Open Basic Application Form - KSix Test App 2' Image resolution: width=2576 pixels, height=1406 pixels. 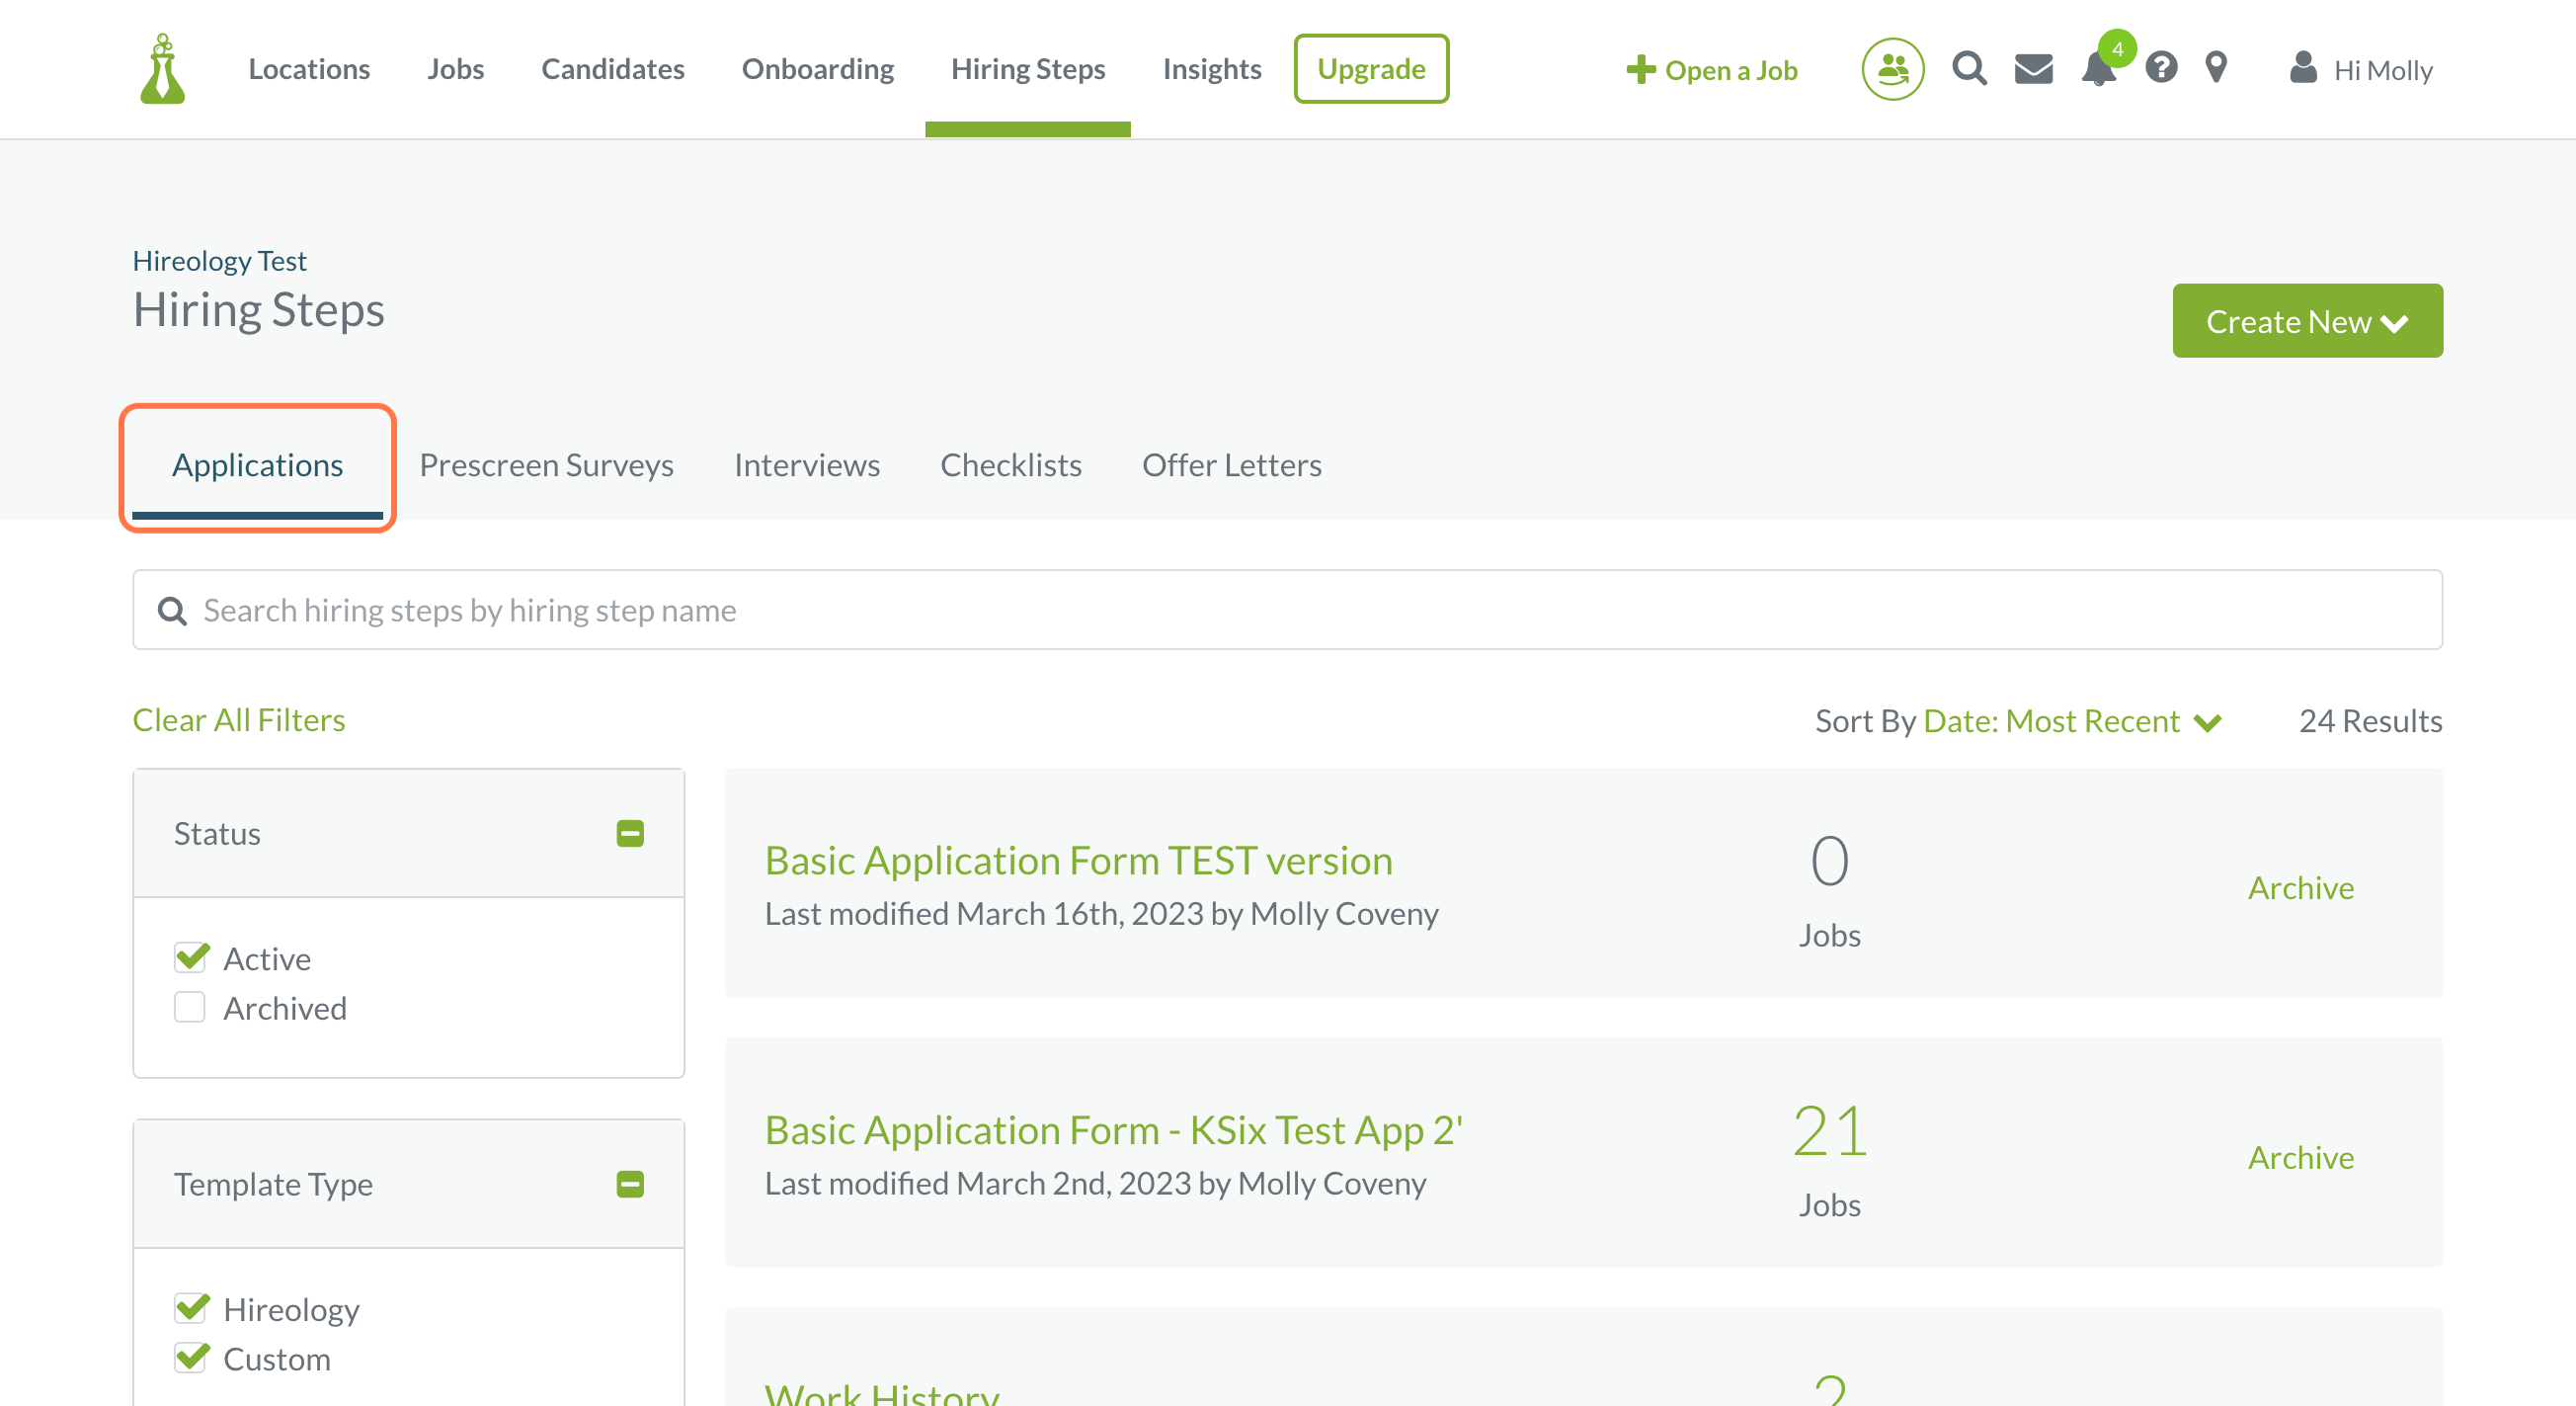pos(1113,1130)
